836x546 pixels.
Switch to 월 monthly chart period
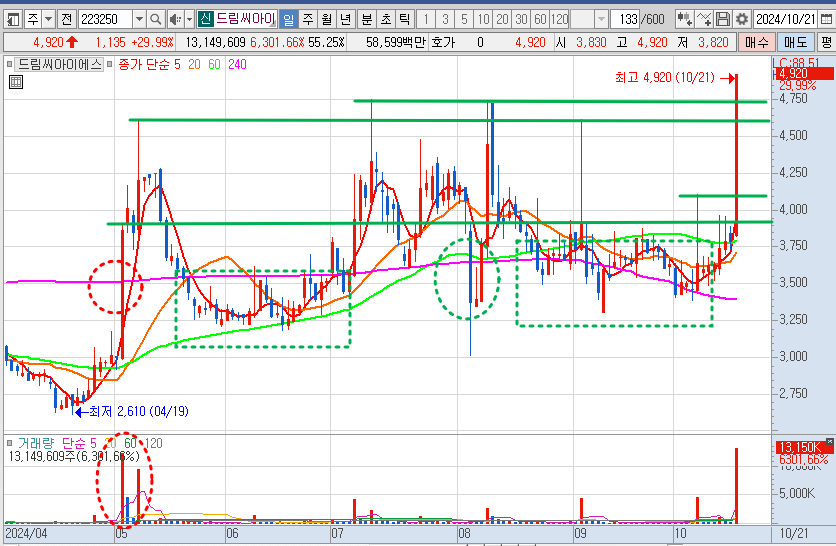coord(326,20)
